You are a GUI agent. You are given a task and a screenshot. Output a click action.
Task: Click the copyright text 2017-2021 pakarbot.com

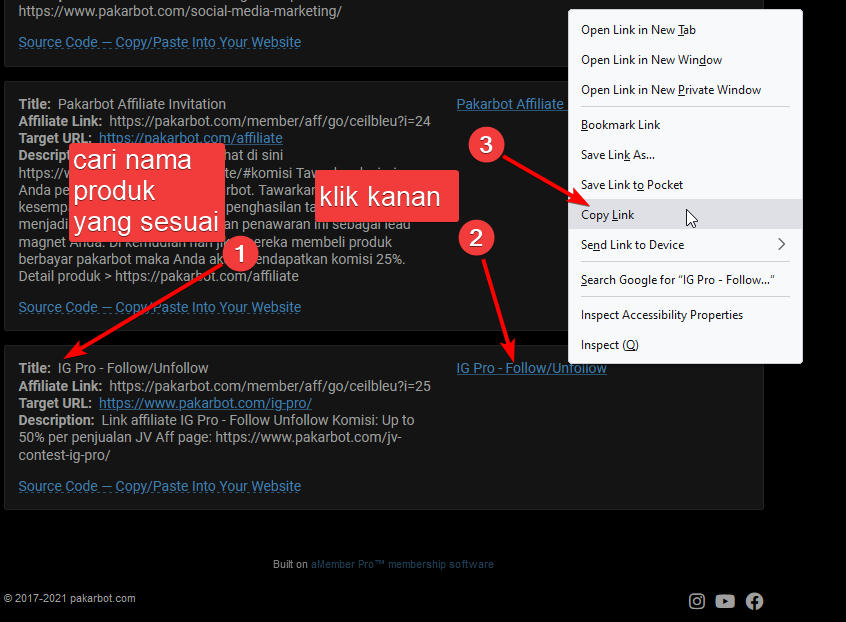pos(70,598)
